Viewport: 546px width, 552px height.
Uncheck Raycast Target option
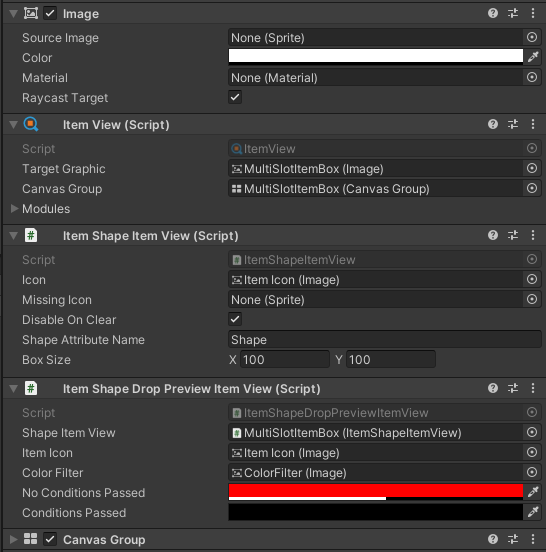click(x=235, y=97)
